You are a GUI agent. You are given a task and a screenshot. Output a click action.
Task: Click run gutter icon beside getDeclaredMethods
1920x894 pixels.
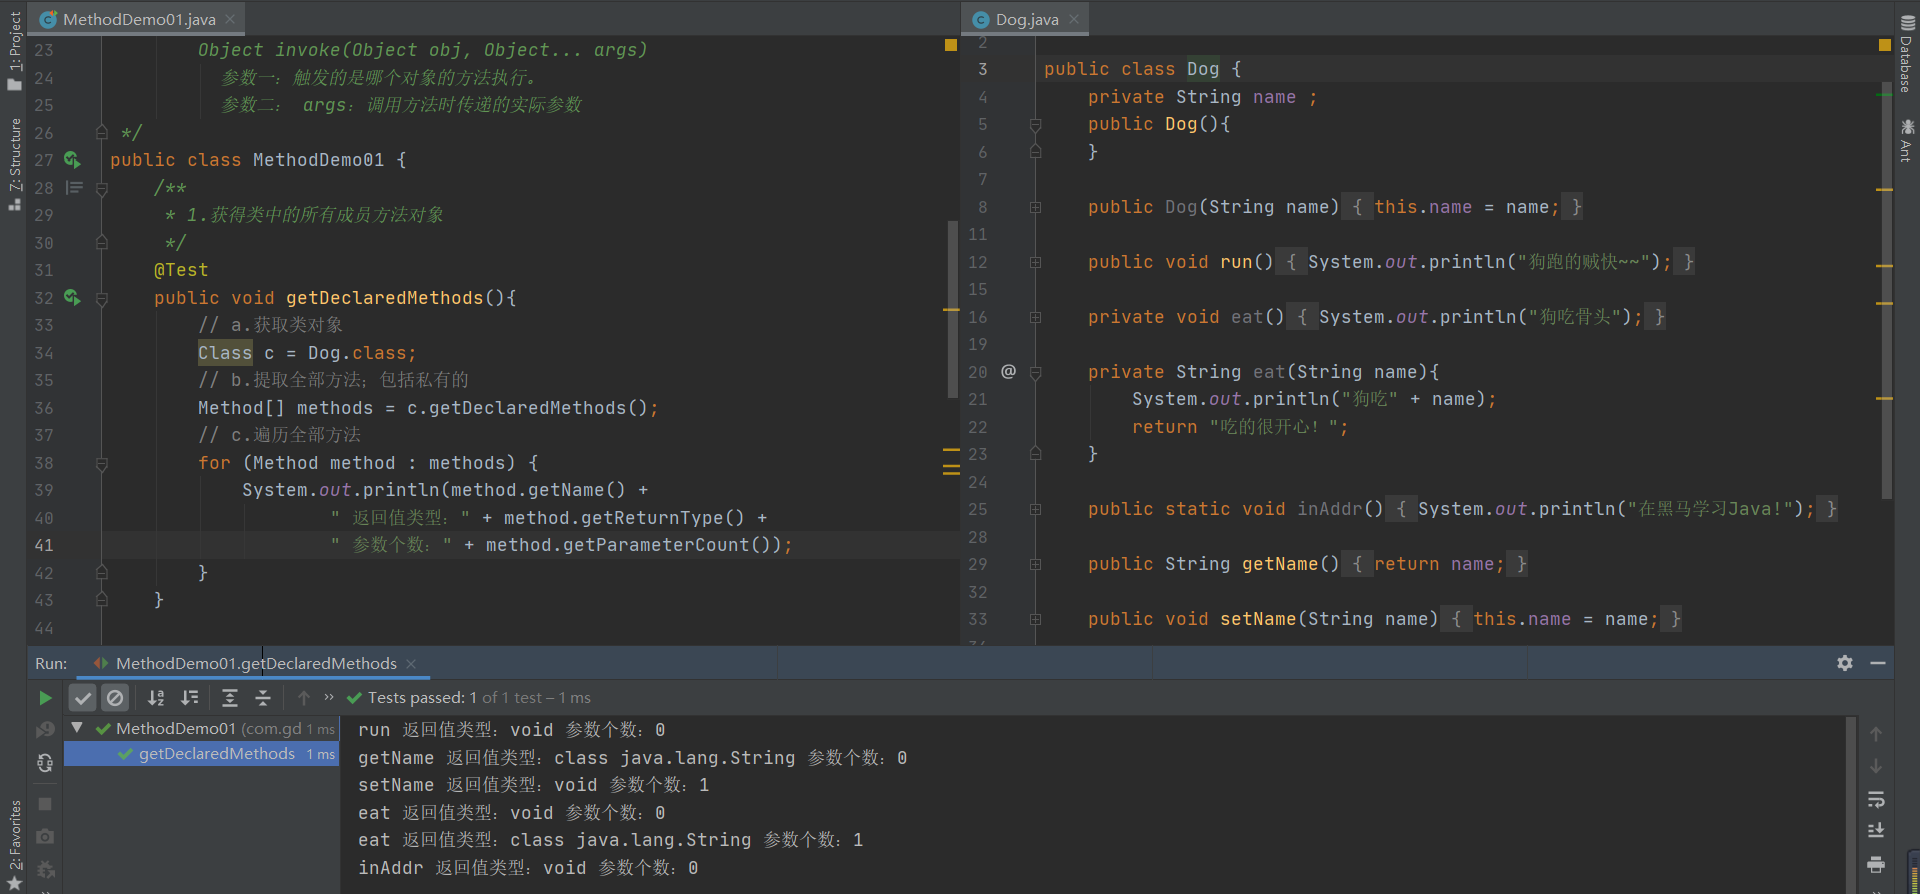pyautogui.click(x=72, y=297)
